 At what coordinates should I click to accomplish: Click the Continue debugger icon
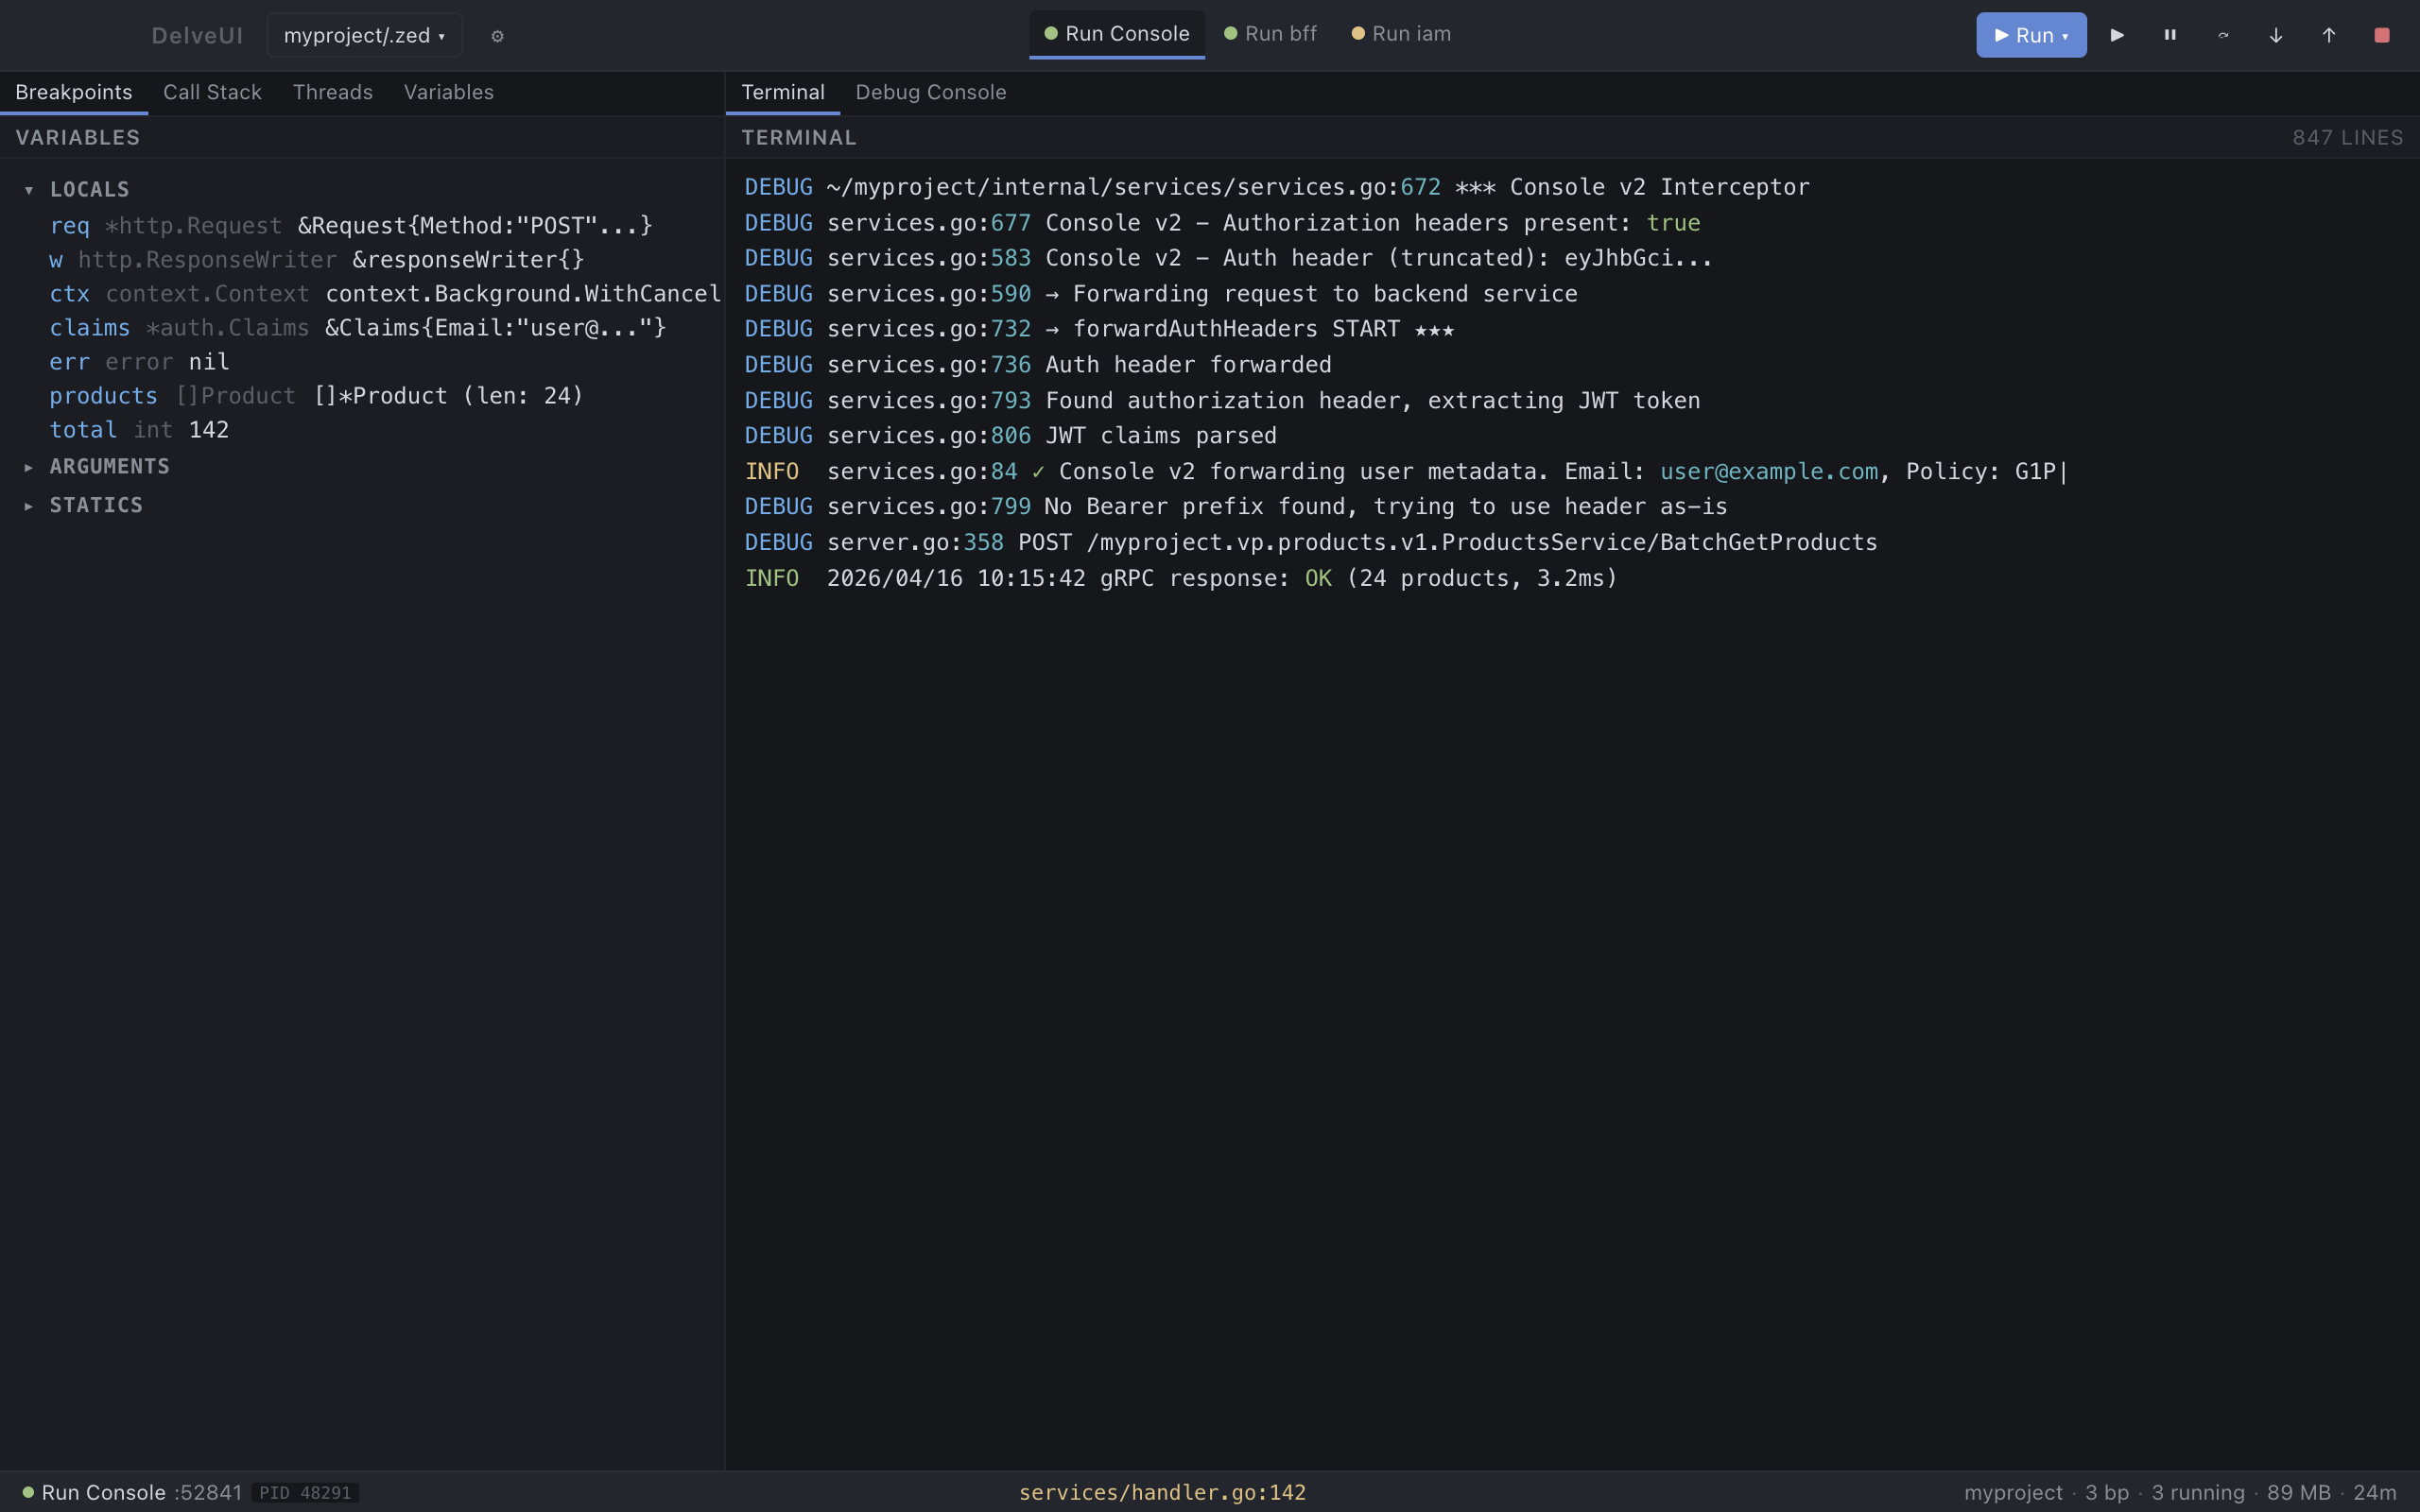coord(2117,35)
